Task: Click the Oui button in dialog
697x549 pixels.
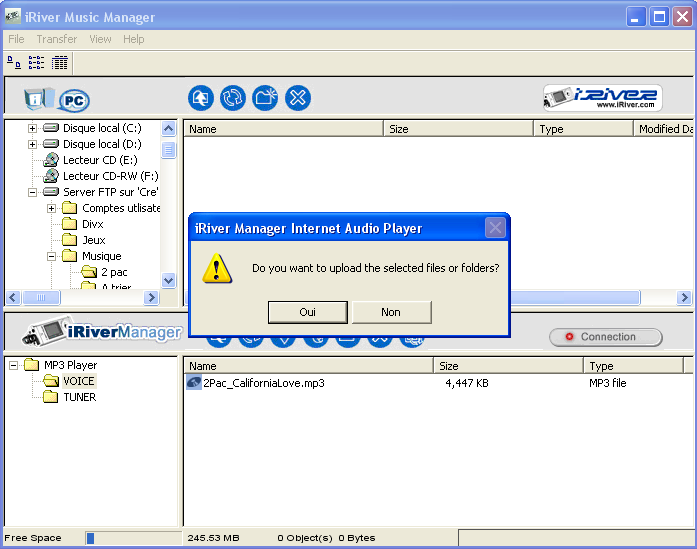Action: (308, 312)
